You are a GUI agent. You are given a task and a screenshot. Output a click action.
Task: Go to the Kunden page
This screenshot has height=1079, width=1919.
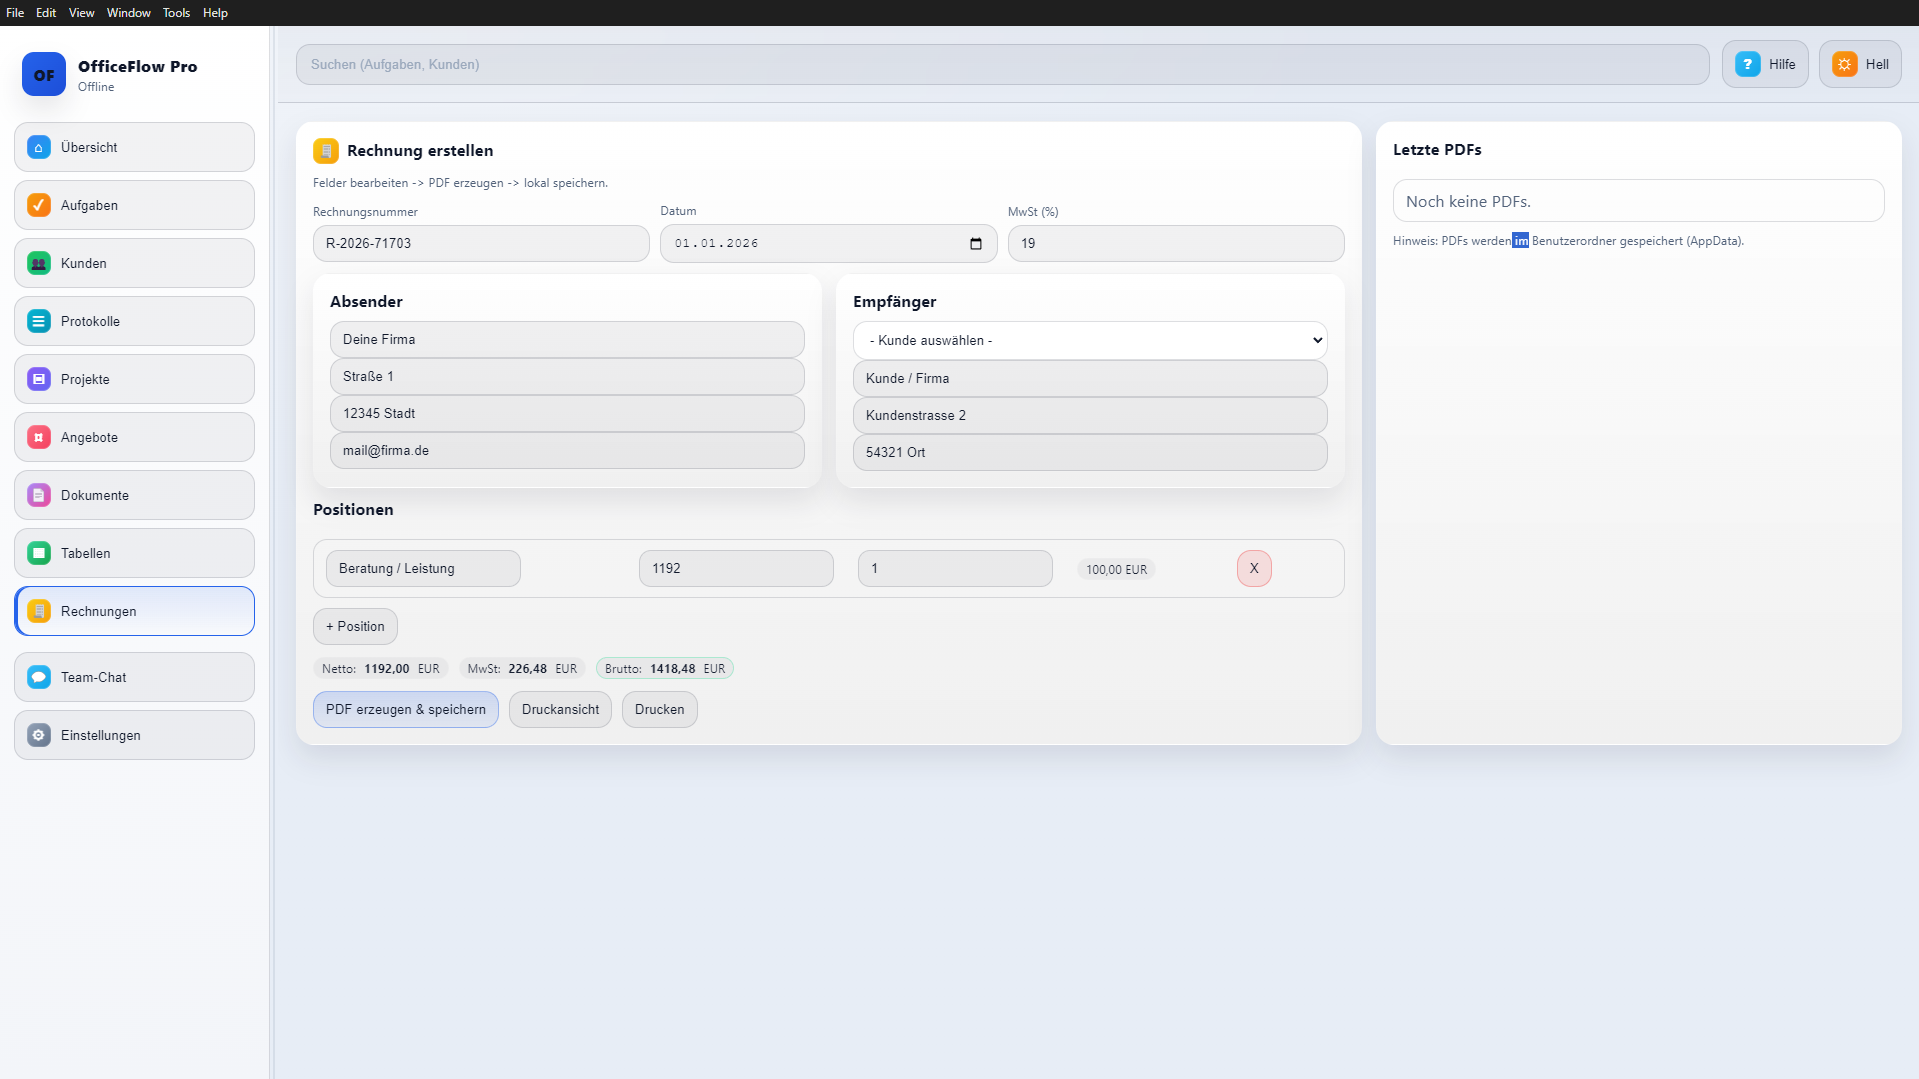tap(134, 263)
